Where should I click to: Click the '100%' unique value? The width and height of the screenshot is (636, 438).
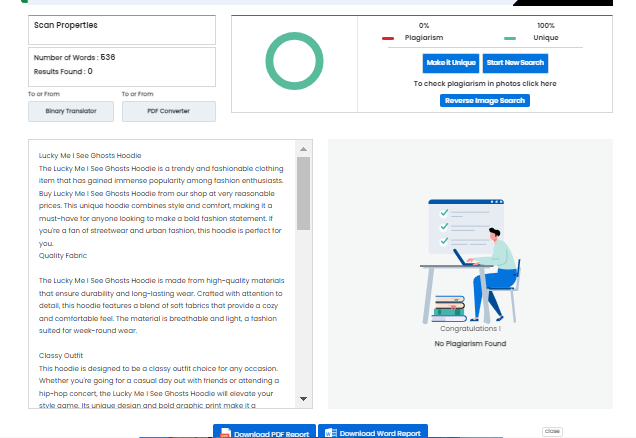coord(546,26)
